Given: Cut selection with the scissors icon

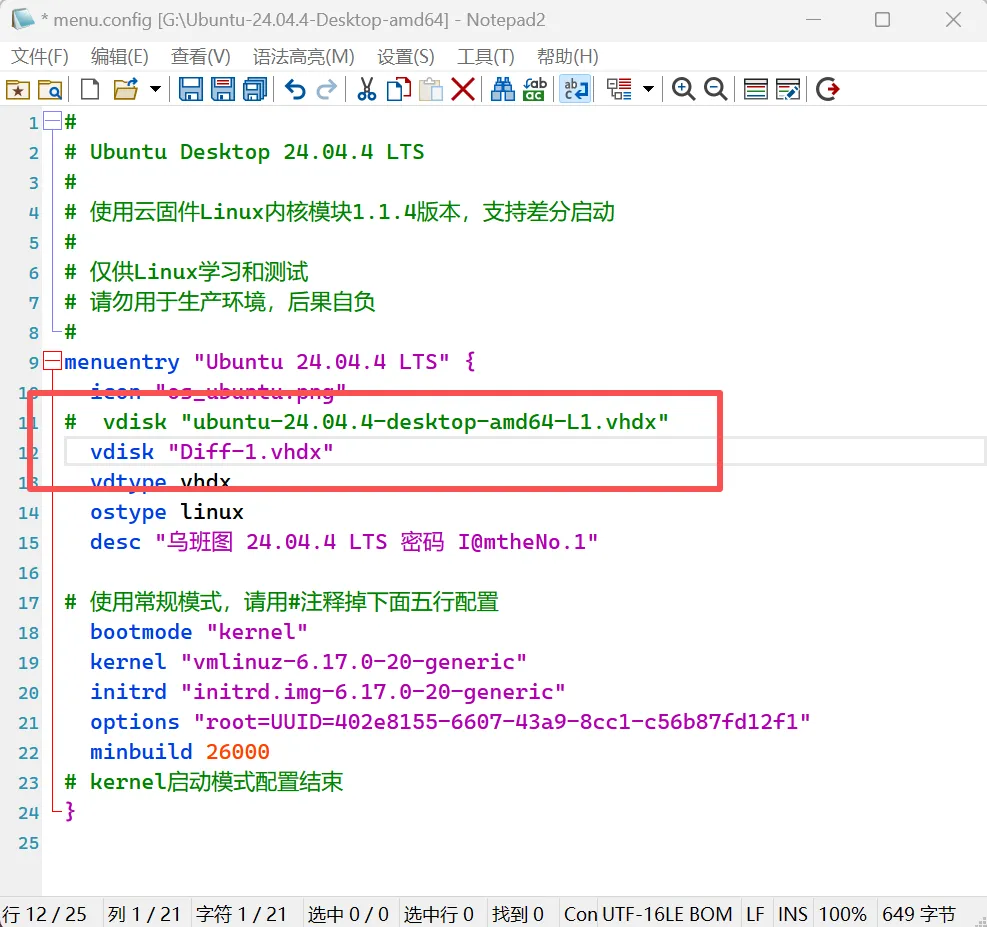Looking at the screenshot, I should [366, 89].
